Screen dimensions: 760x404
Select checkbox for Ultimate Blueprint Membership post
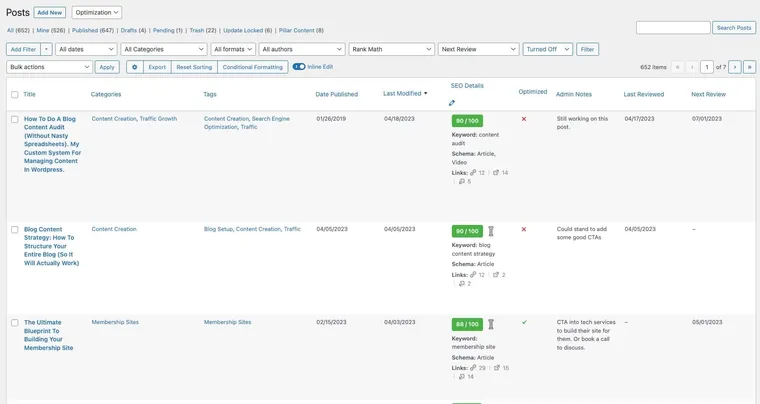[x=15, y=323]
